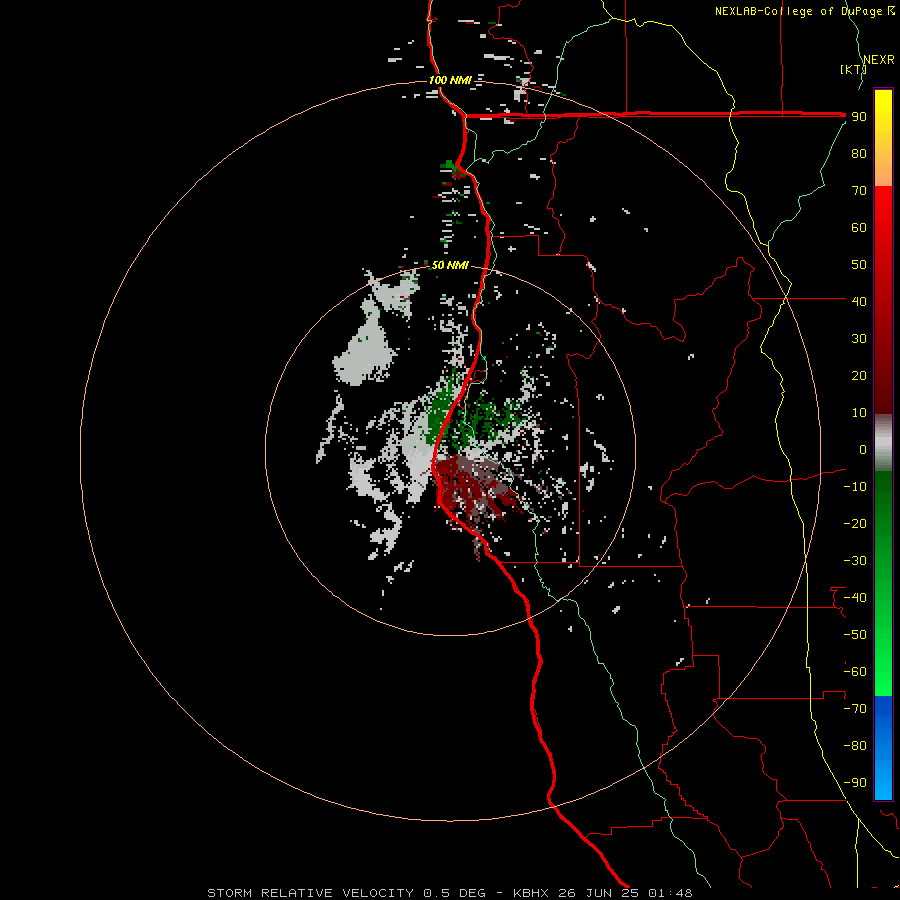Click the 100 NMI range ring label
This screenshot has height=900, width=900.
[450, 80]
